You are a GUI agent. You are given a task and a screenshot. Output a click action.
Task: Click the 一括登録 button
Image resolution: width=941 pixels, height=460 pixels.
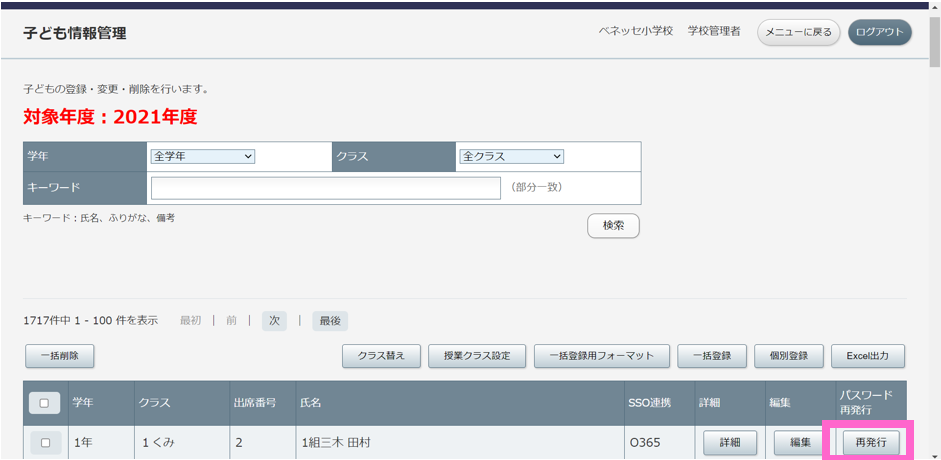click(x=712, y=356)
